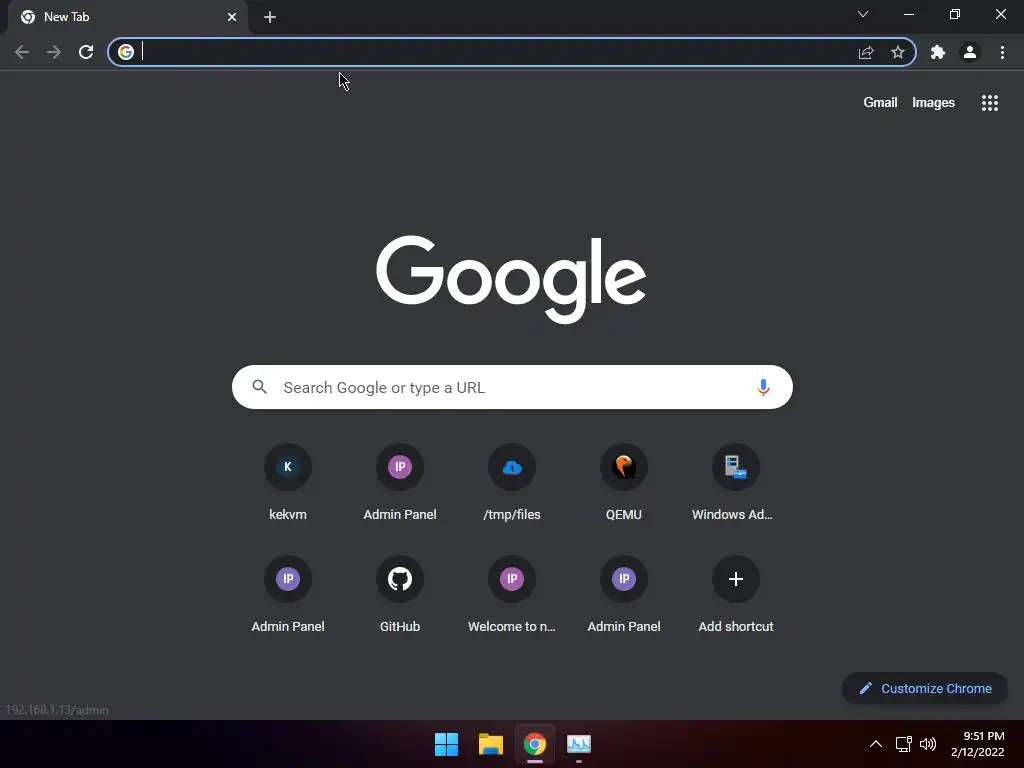The width and height of the screenshot is (1024, 768).
Task: Open the Extensions puzzle icon
Action: click(938, 52)
